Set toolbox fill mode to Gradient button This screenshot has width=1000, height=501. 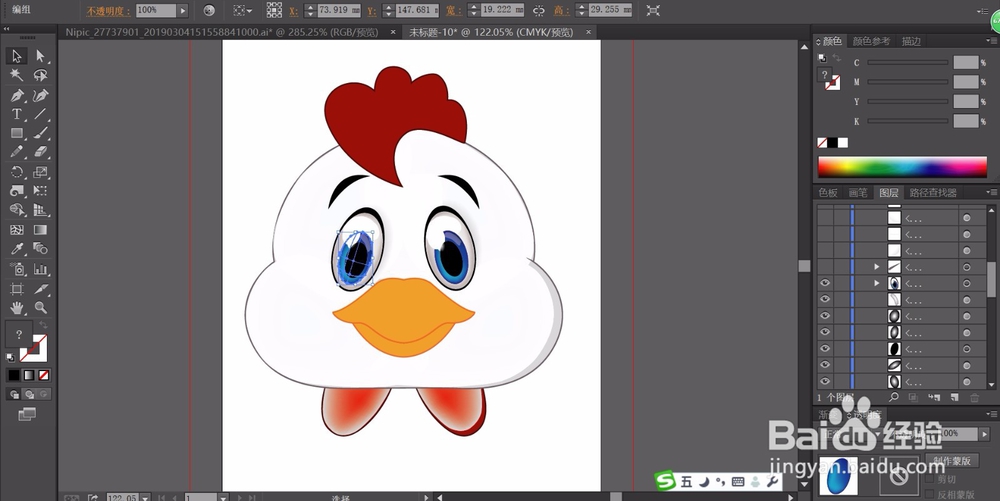tap(29, 375)
